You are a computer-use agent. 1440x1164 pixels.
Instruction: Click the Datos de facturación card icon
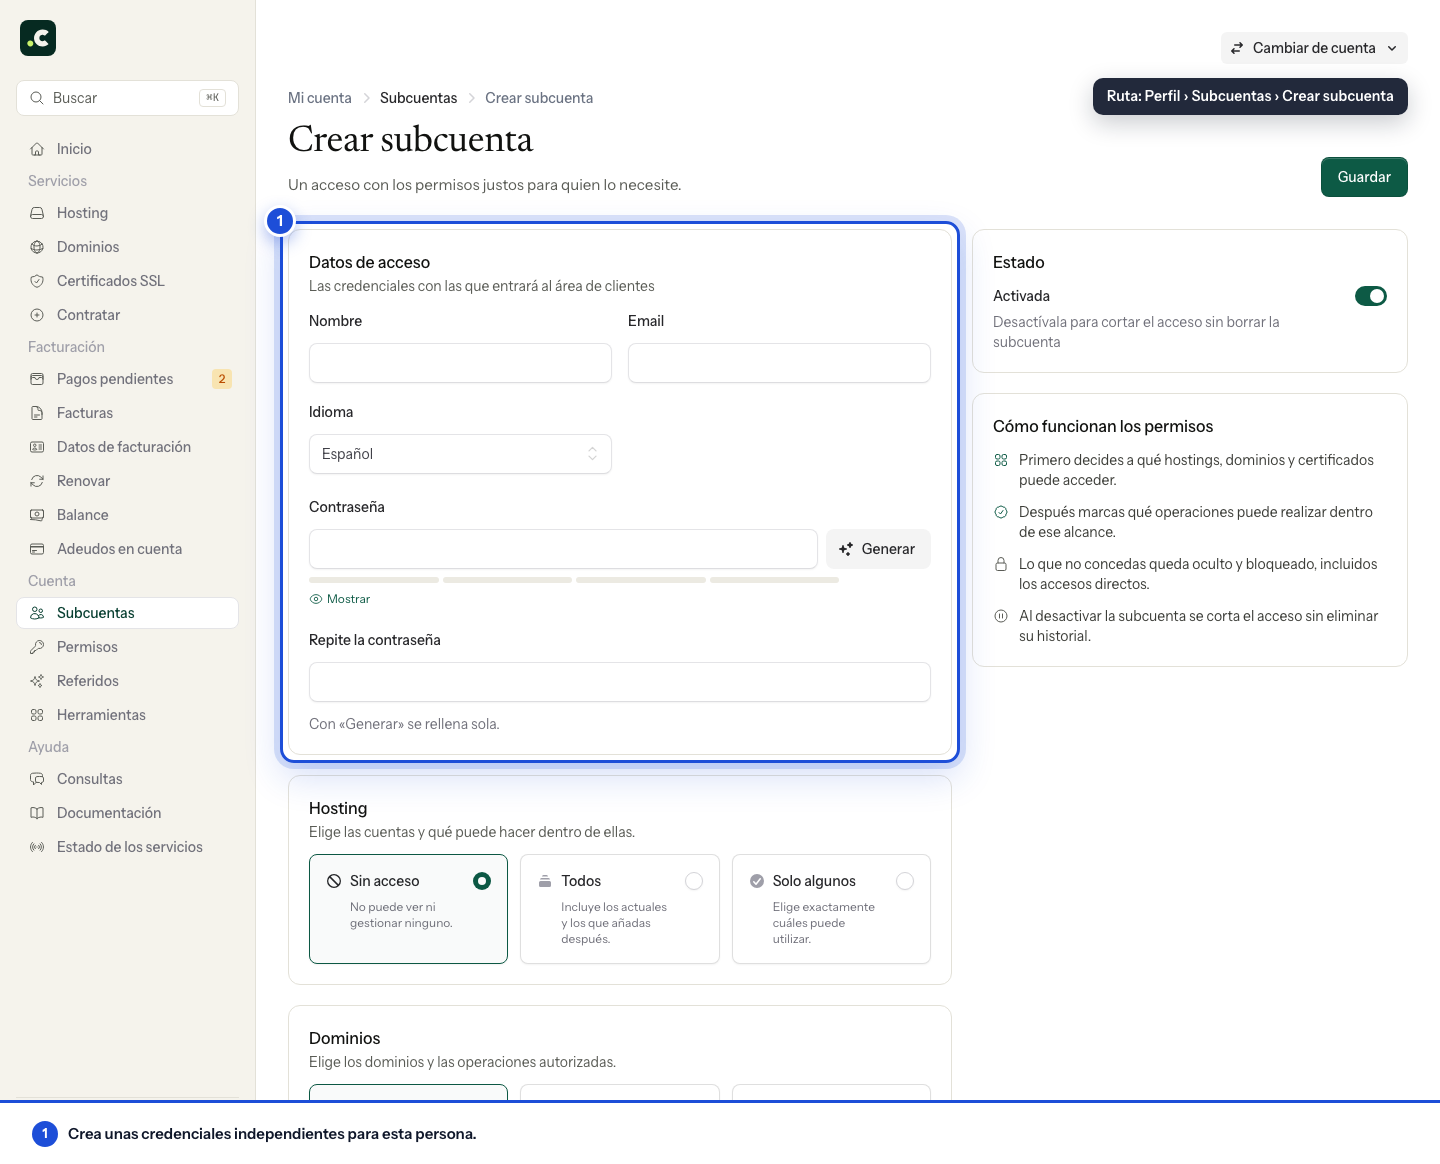(x=37, y=447)
